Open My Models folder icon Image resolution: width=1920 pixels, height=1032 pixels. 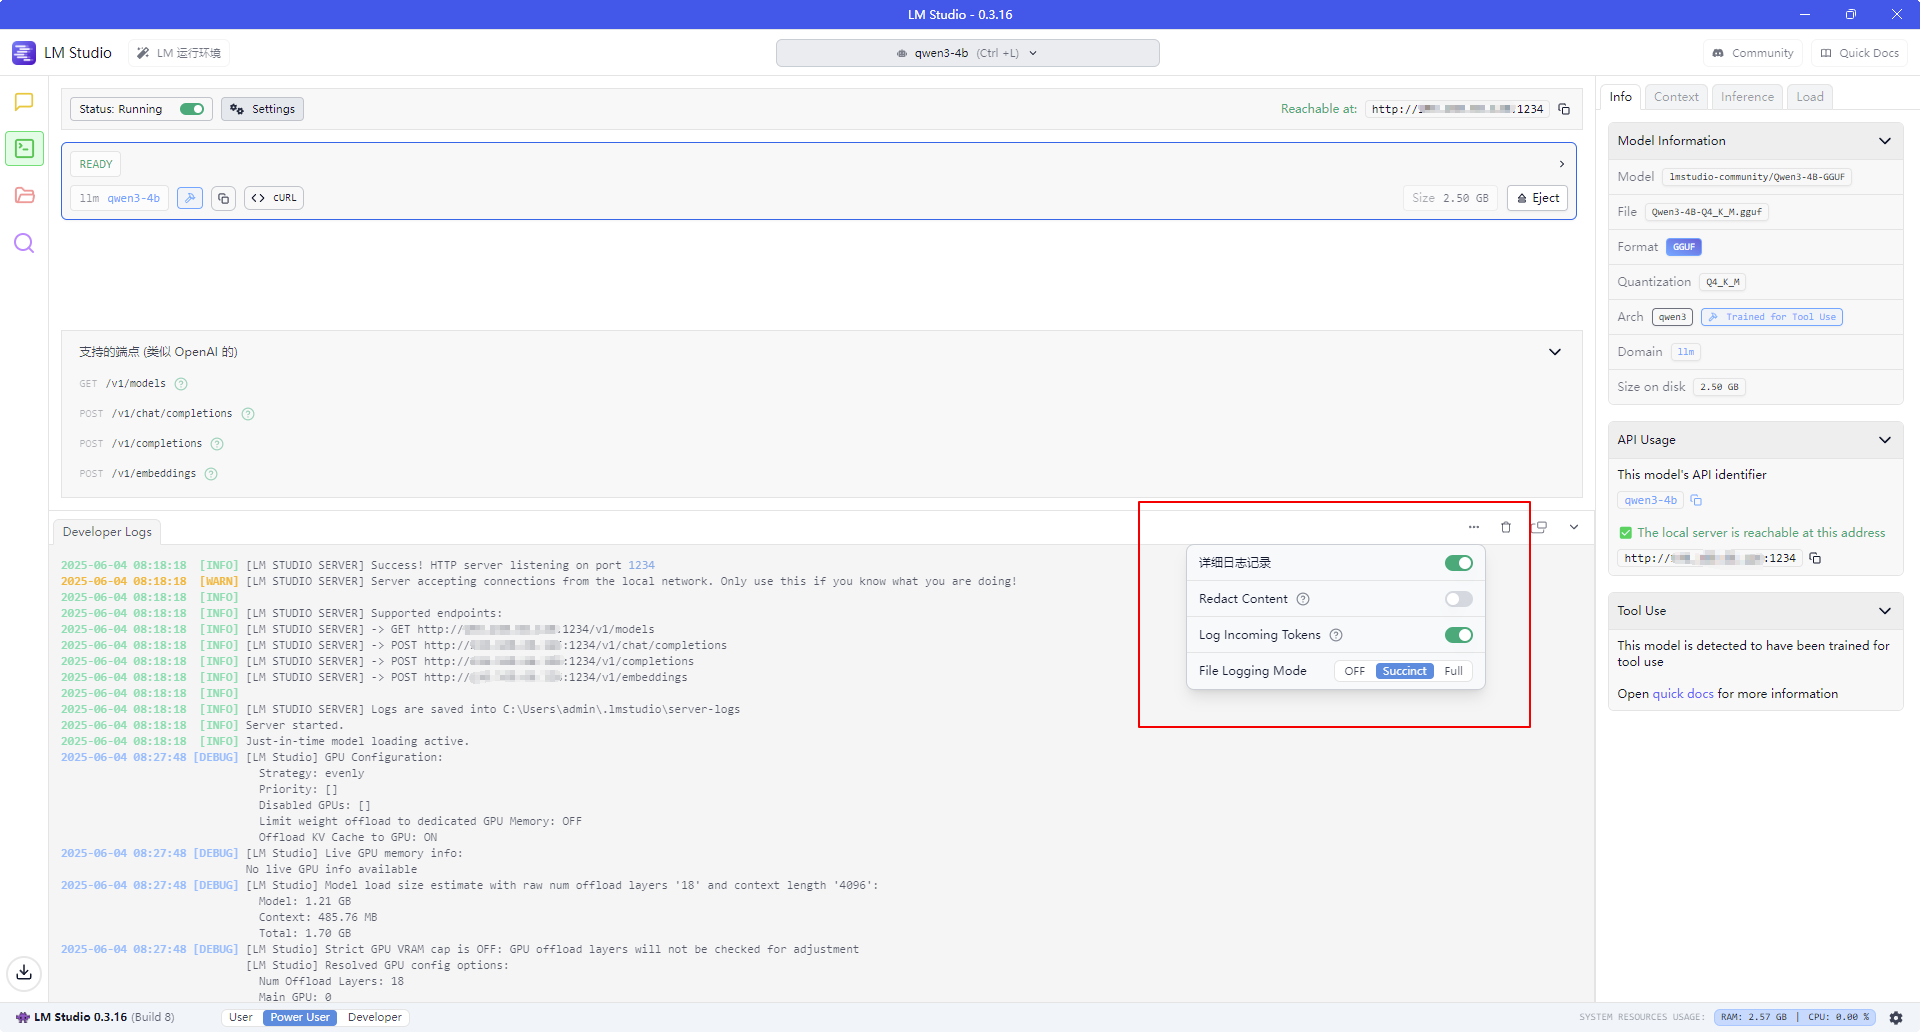coord(24,196)
